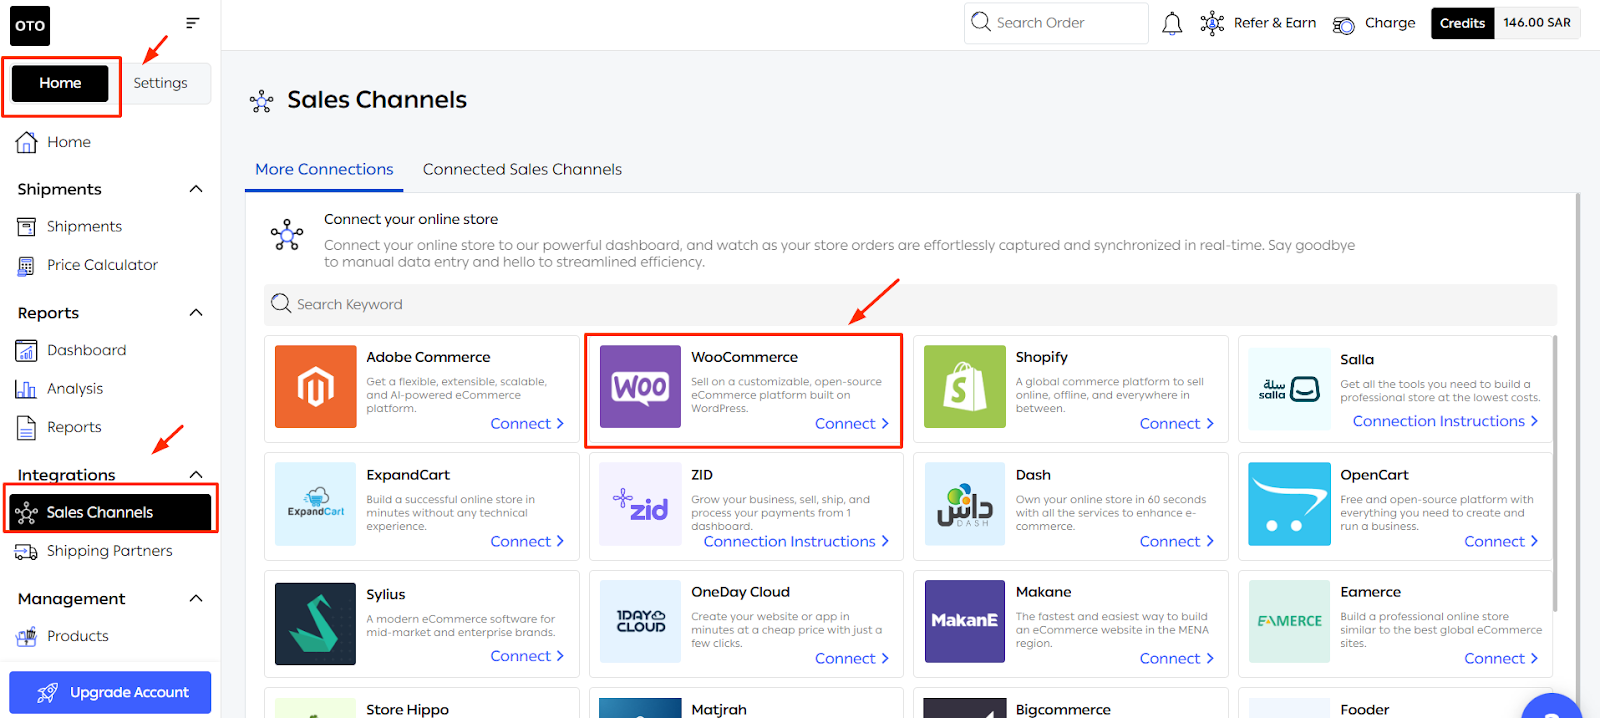Open ZID Connection Instructions
1600x718 pixels.
pos(796,541)
